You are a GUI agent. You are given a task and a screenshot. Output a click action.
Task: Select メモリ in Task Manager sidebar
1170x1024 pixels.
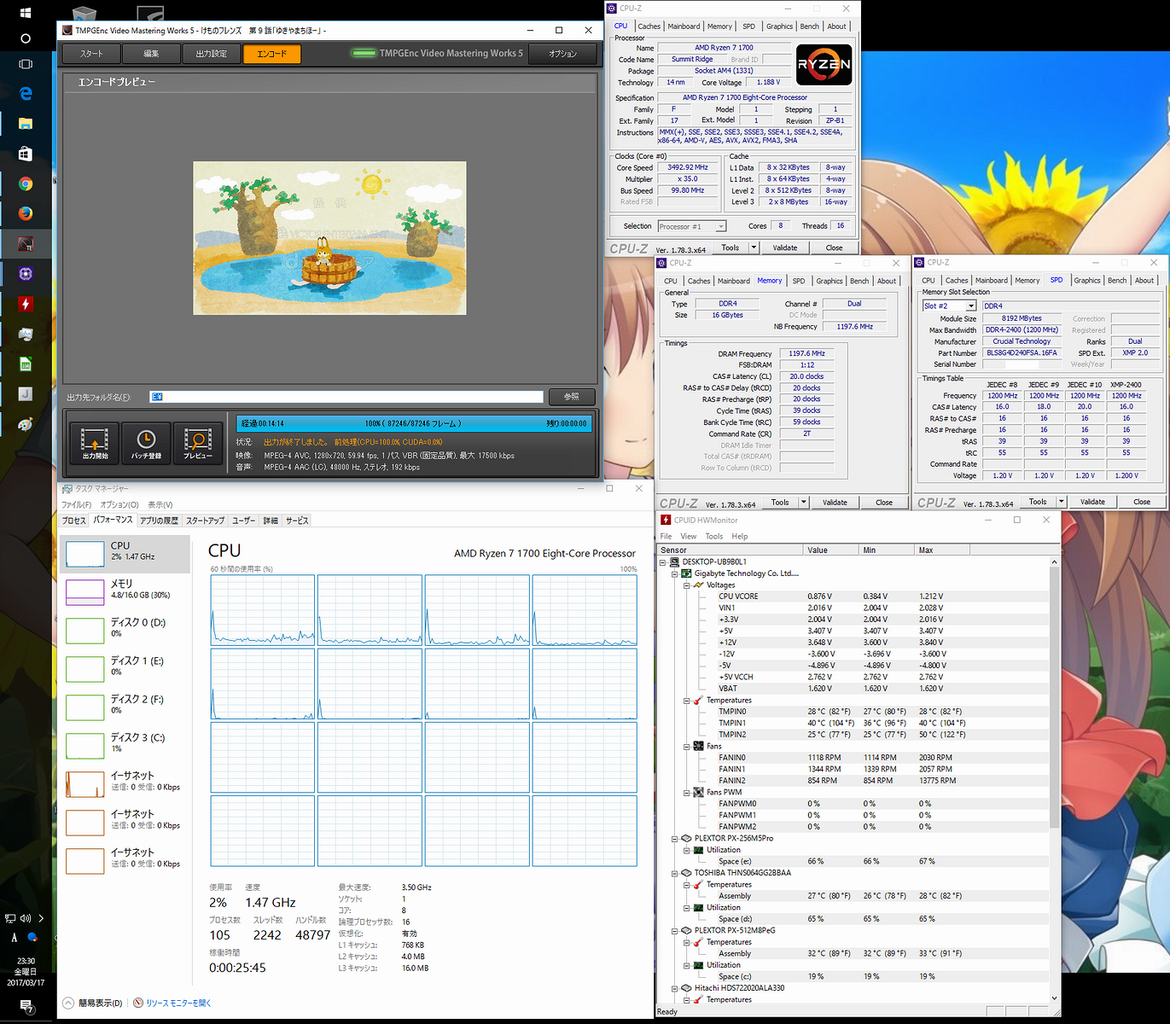tap(125, 592)
